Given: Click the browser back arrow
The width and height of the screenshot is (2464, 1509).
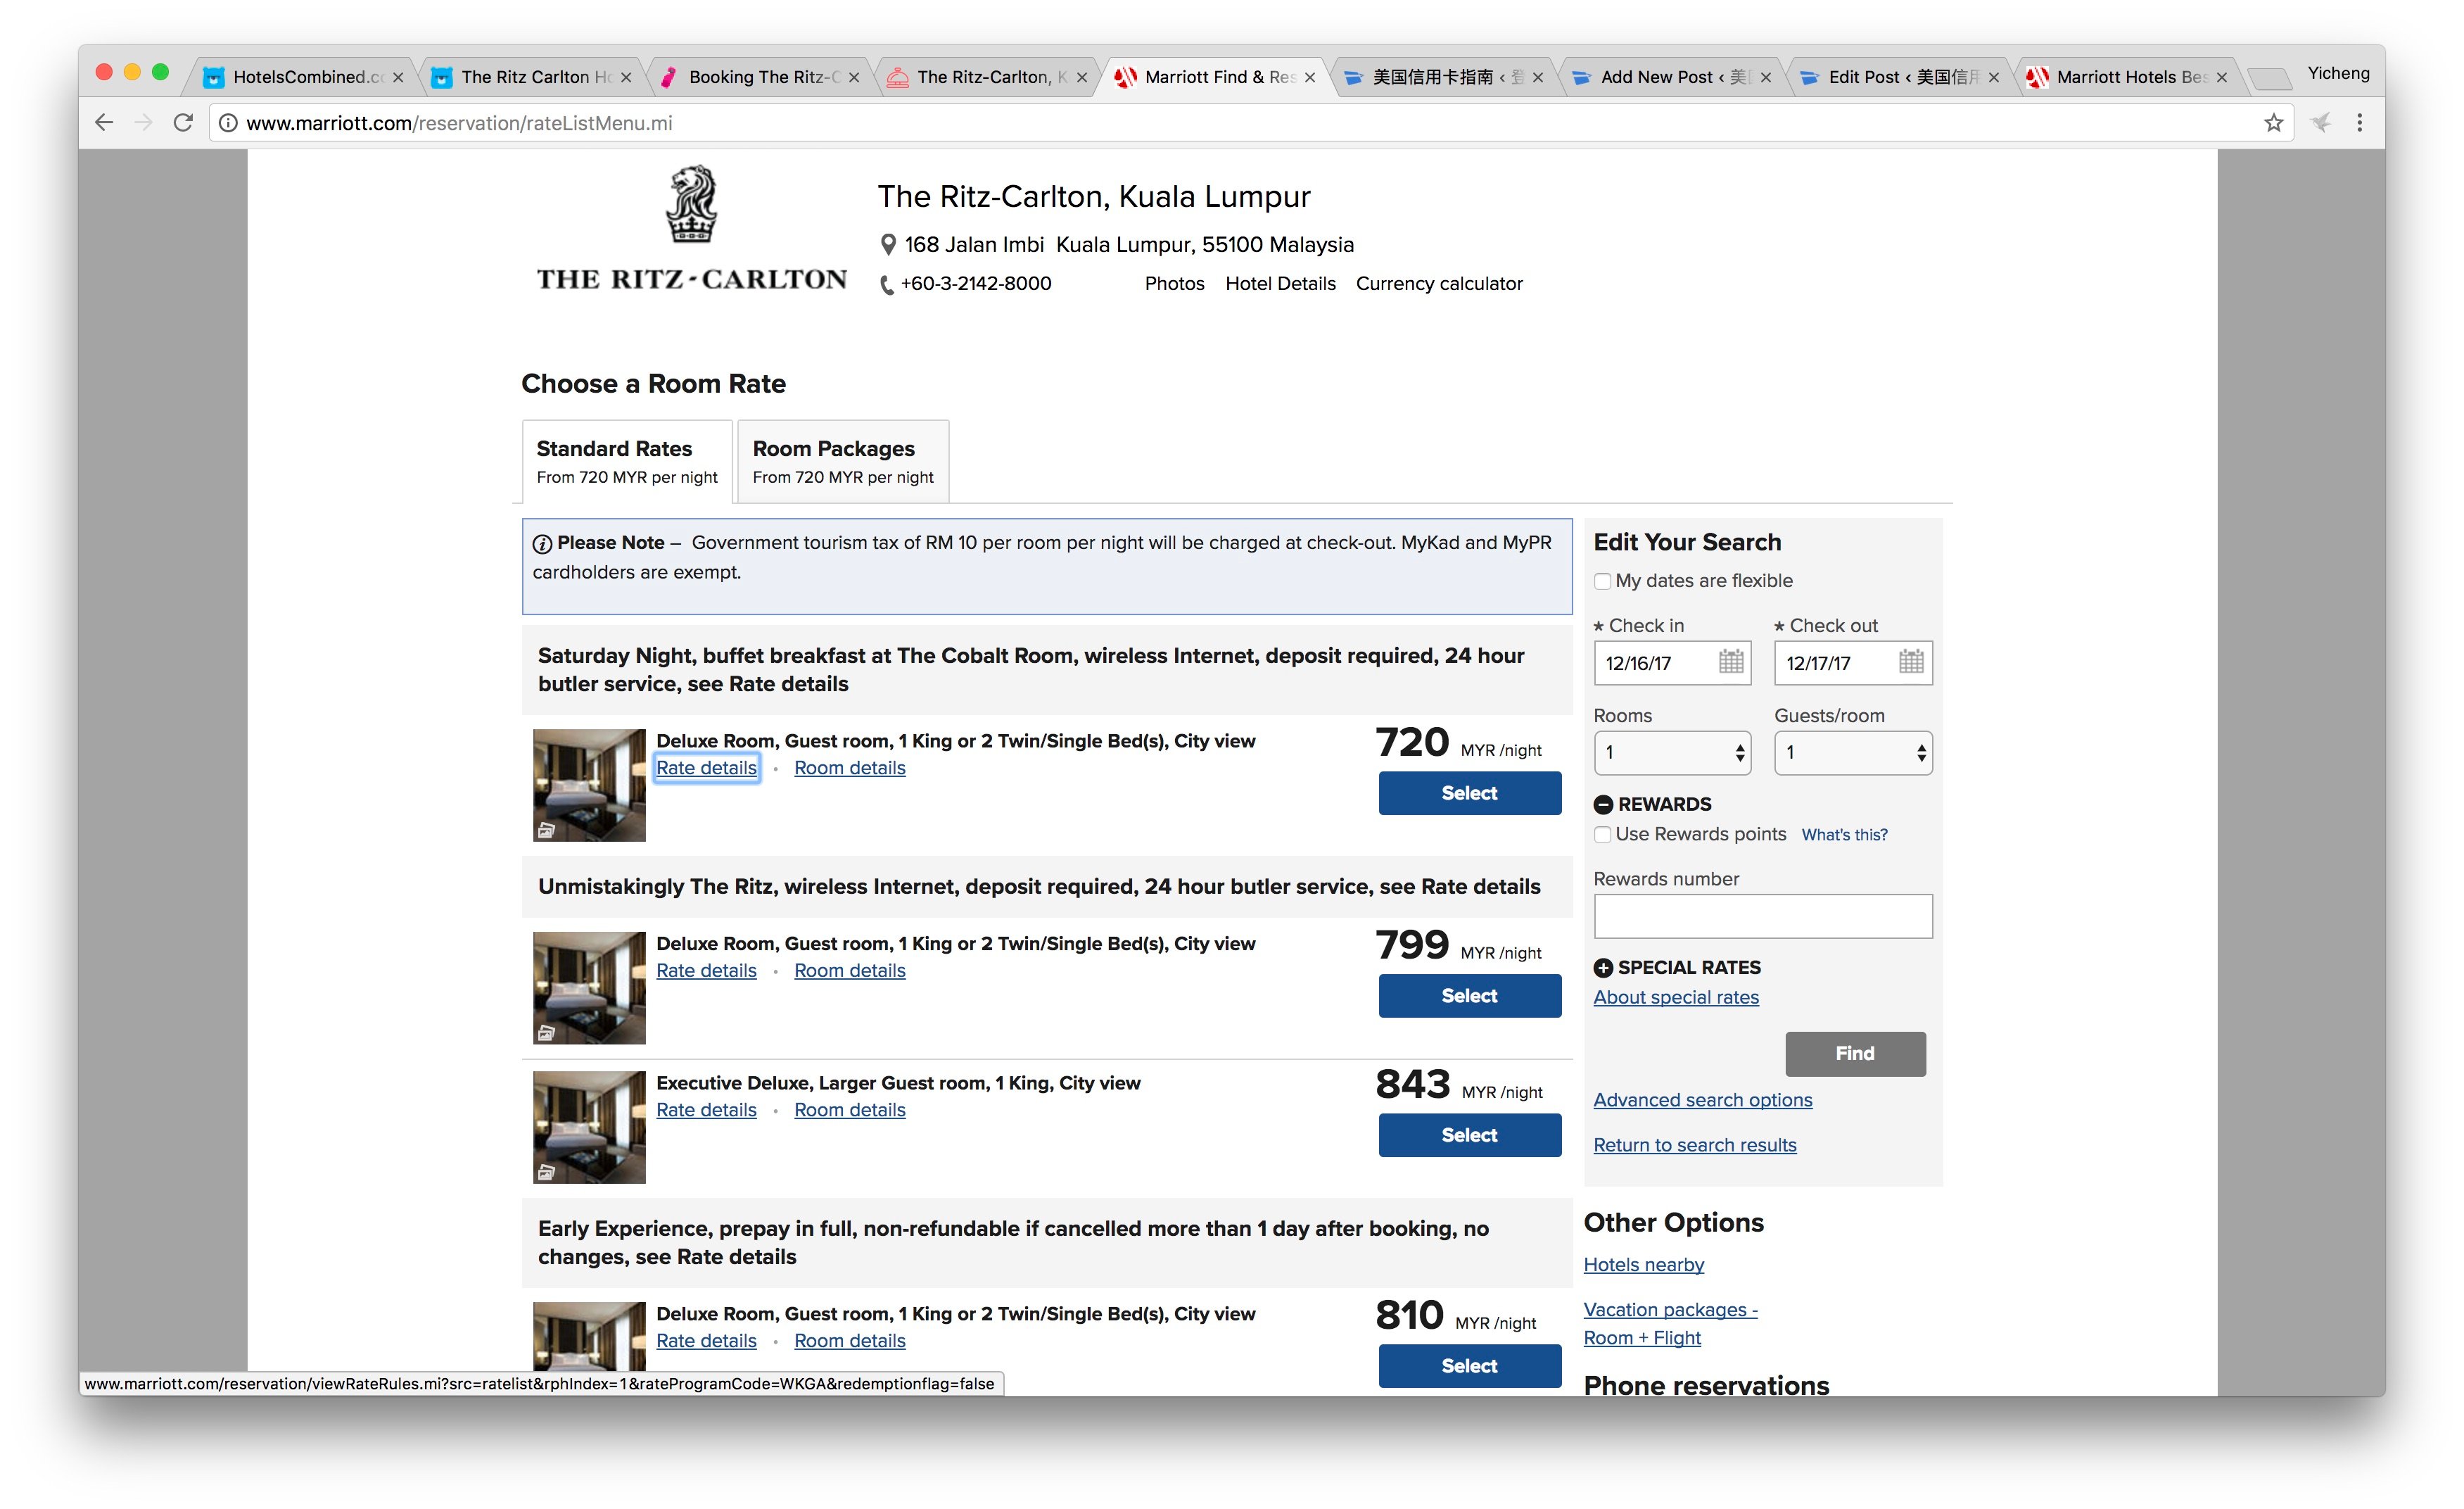Looking at the screenshot, I should pos(104,123).
